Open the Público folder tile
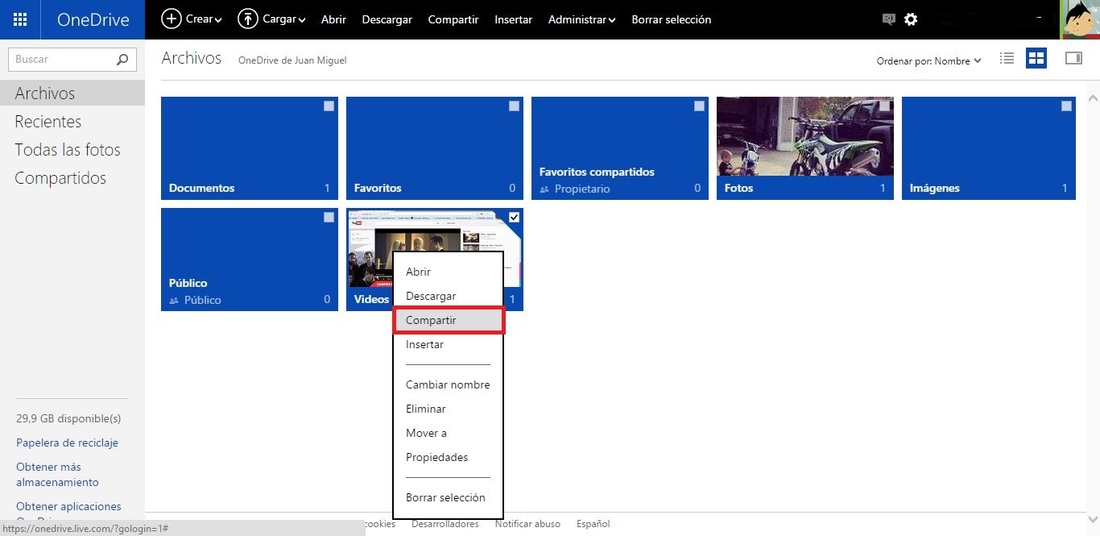Image resolution: width=1100 pixels, height=536 pixels. (x=249, y=259)
